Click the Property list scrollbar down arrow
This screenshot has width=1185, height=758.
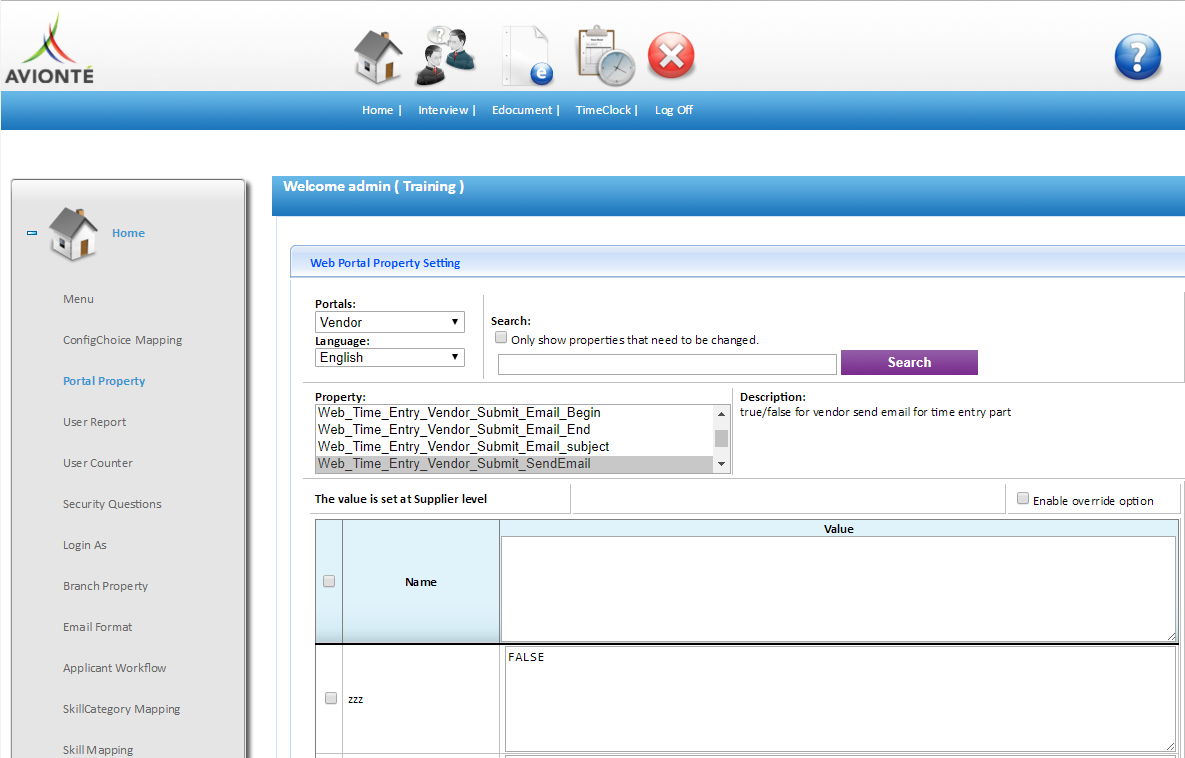click(721, 464)
